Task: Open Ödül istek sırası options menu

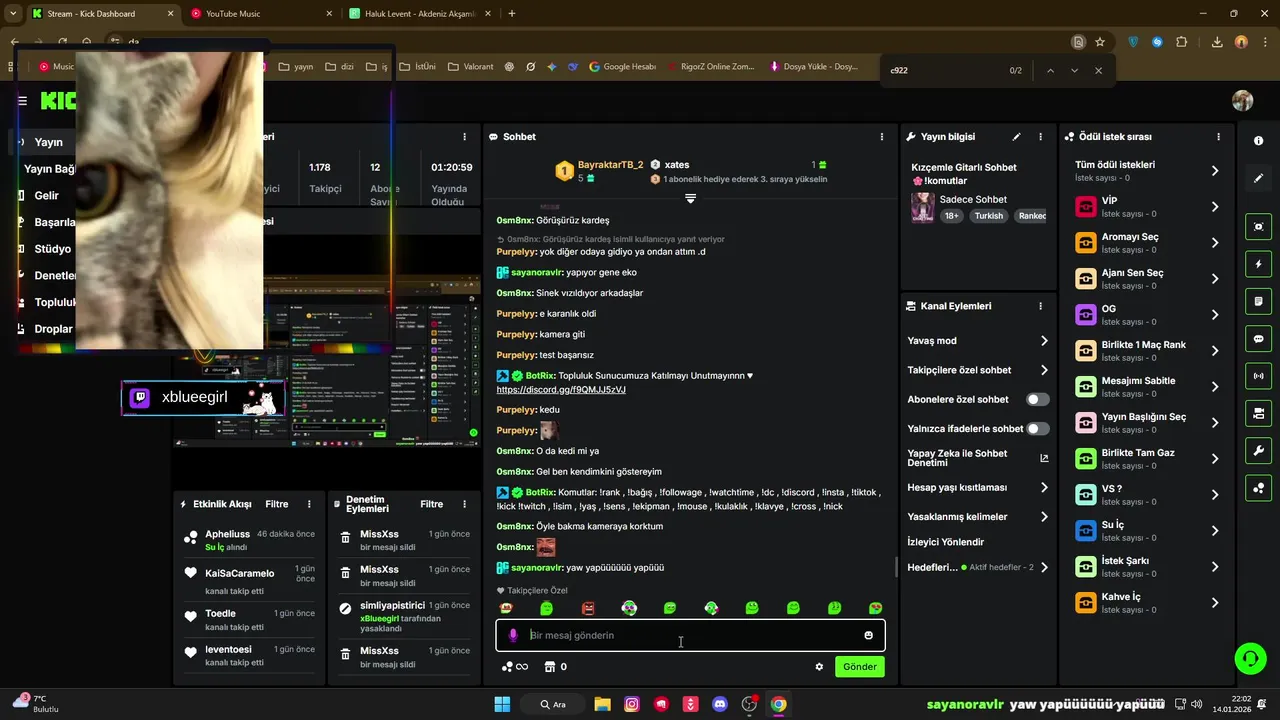Action: pos(1218,137)
